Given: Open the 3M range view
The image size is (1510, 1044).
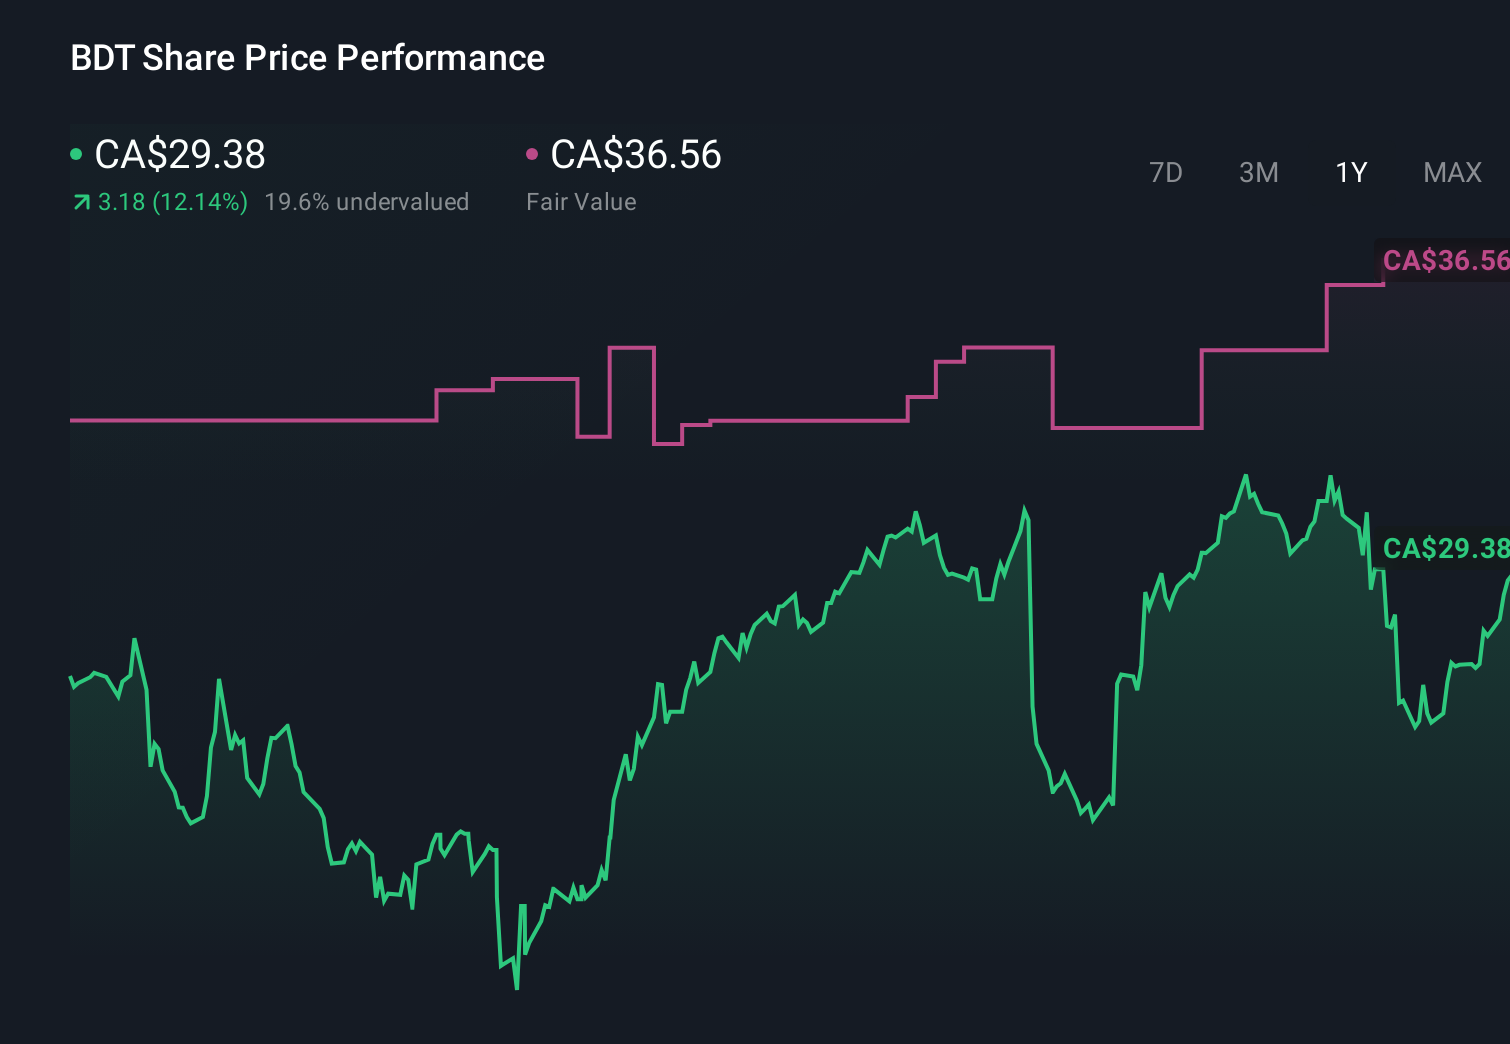Looking at the screenshot, I should click(1259, 172).
